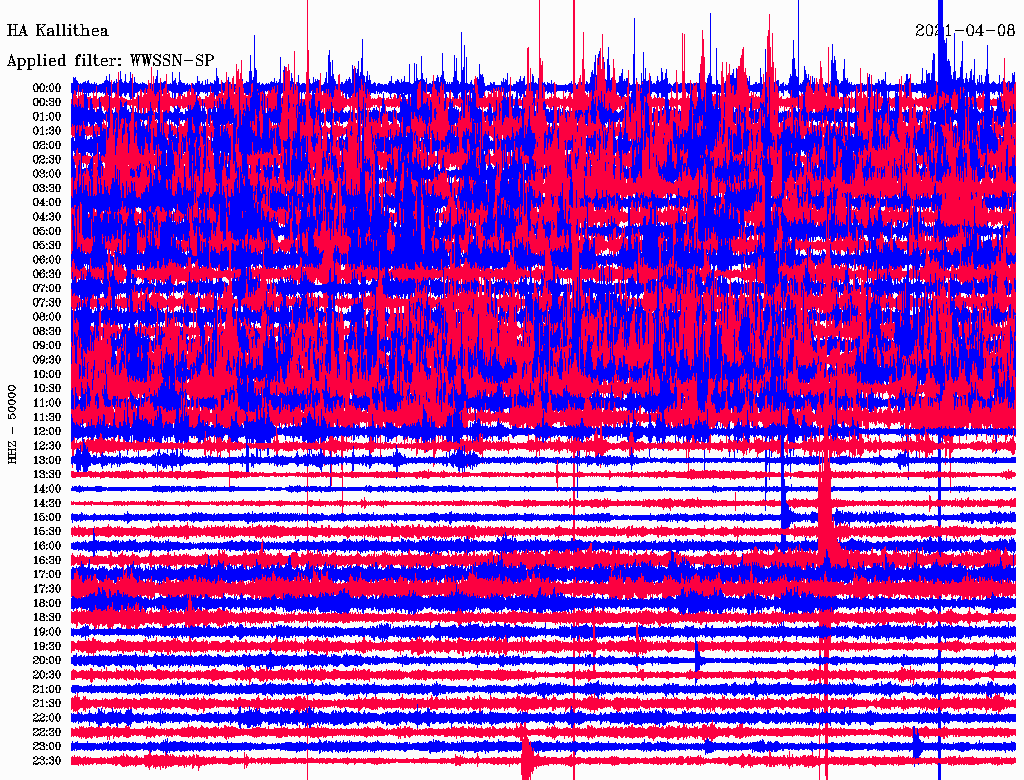
Task: Click the red event burst on the 23:30 trace
Action: point(527,758)
